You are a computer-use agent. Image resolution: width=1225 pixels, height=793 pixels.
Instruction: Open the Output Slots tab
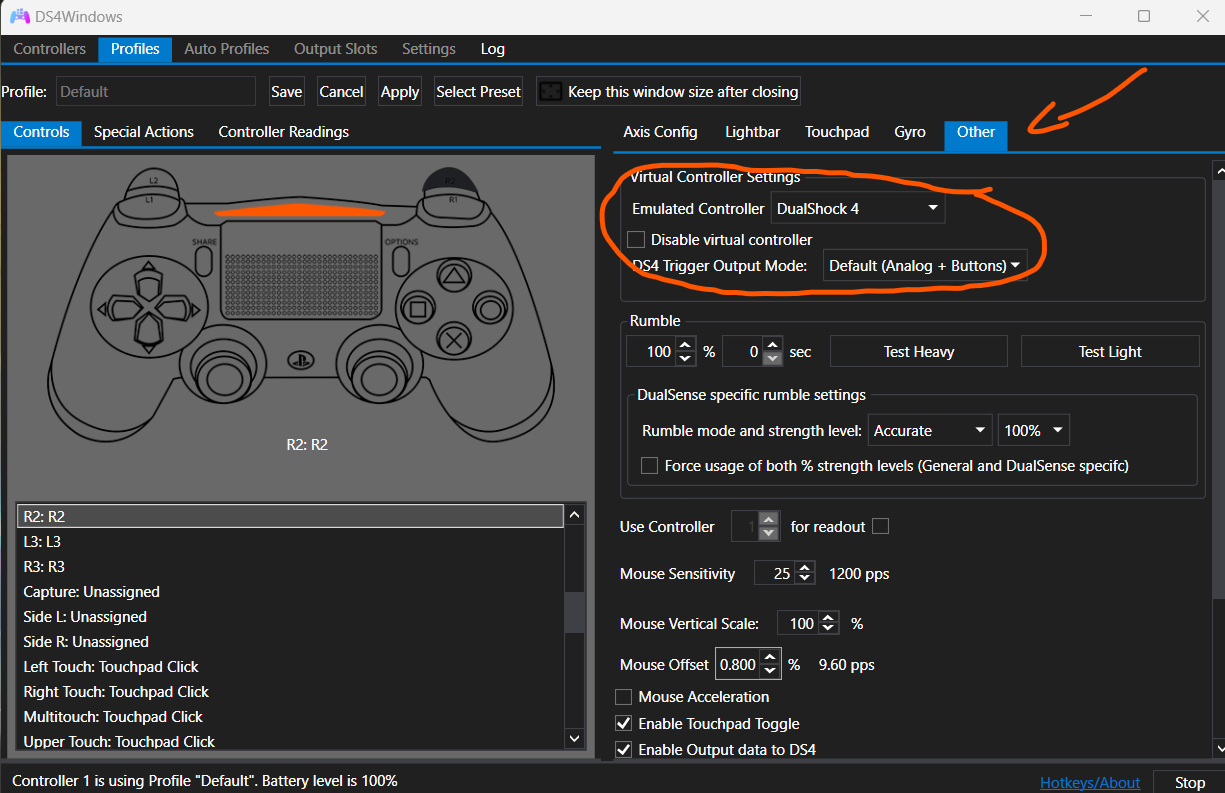point(336,49)
